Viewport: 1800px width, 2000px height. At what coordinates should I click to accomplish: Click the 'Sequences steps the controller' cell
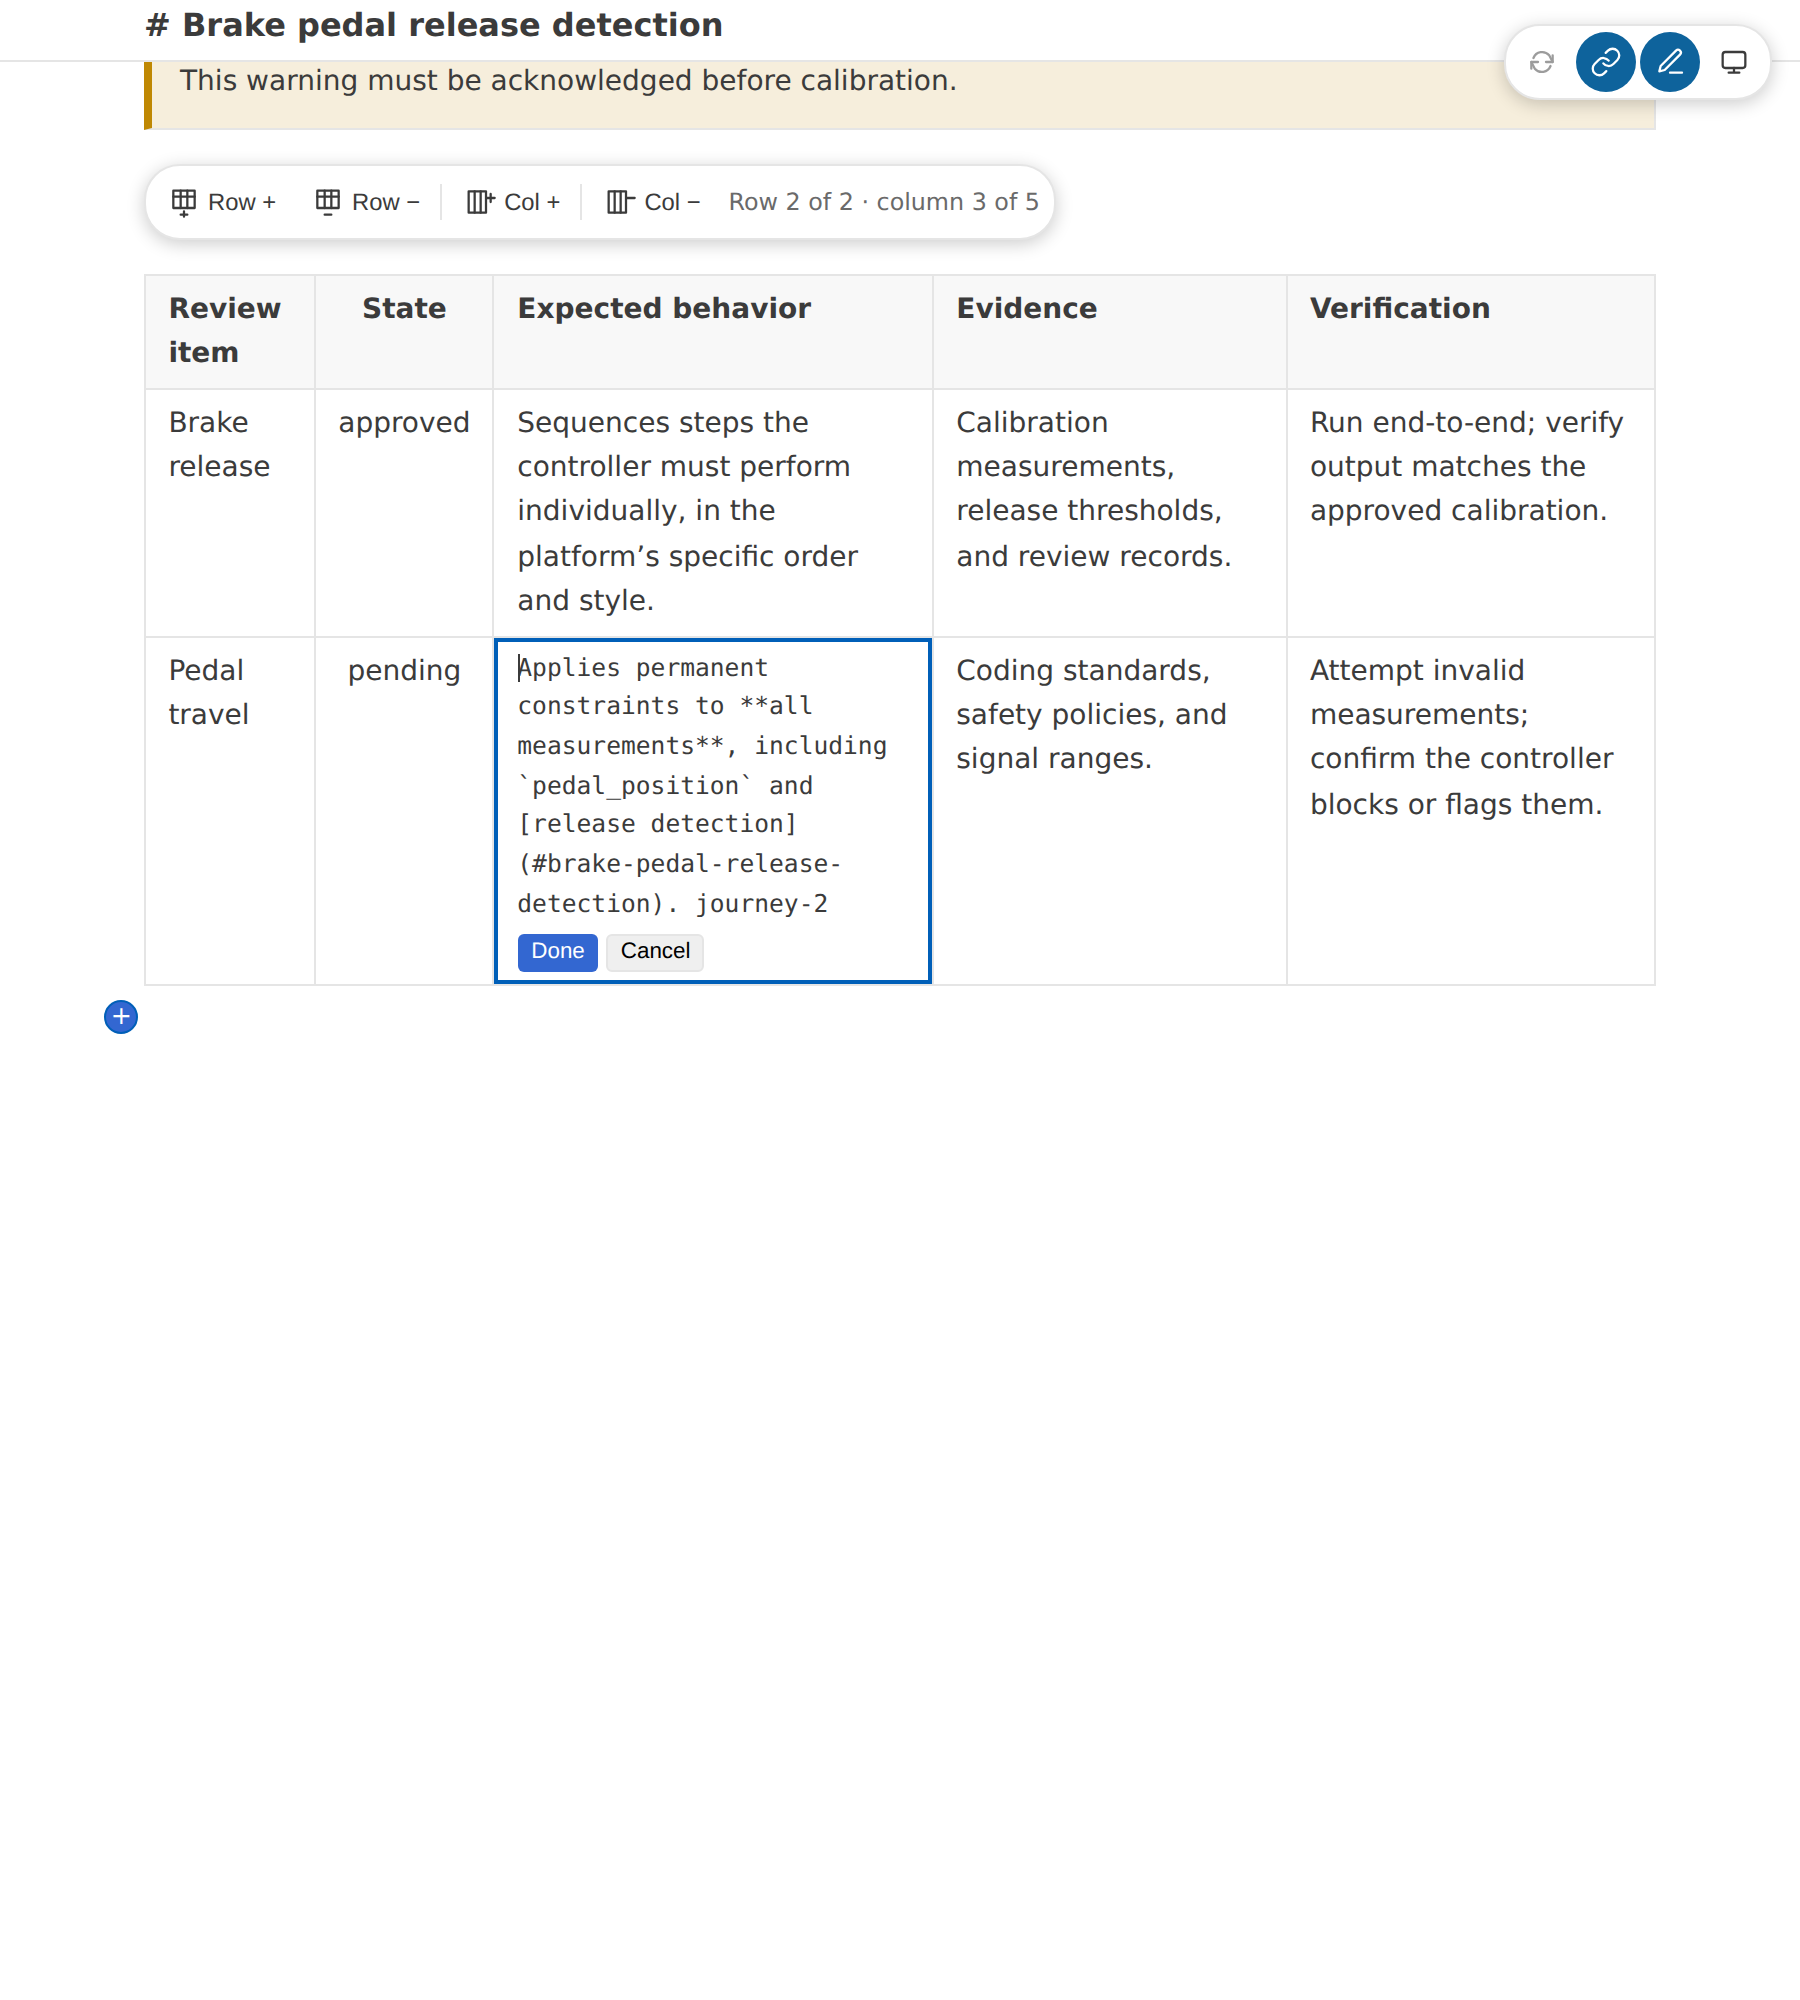(713, 512)
